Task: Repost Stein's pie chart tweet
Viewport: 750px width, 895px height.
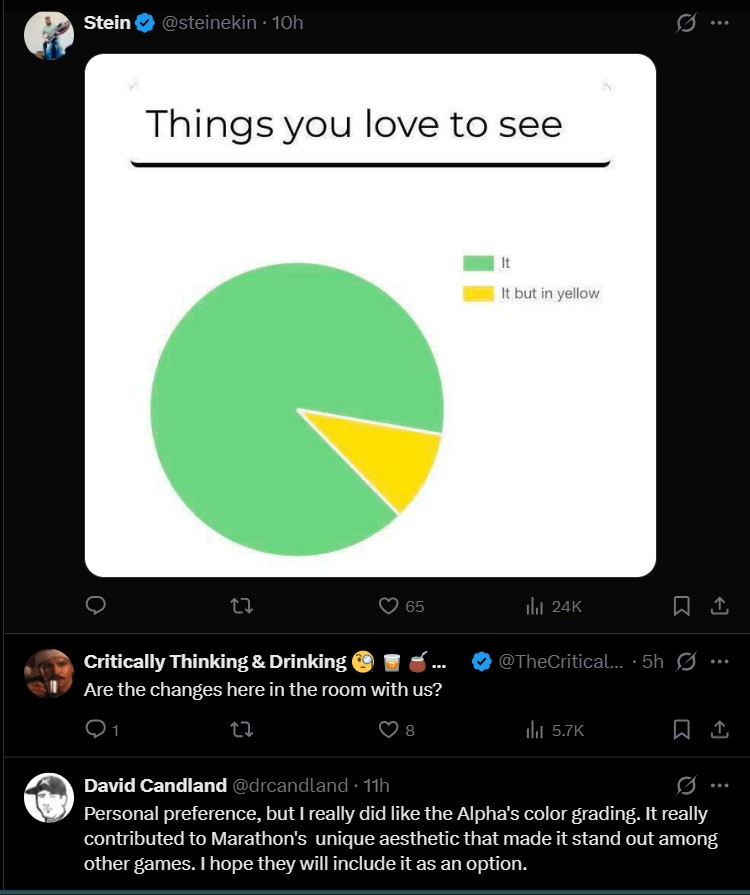Action: coord(241,606)
